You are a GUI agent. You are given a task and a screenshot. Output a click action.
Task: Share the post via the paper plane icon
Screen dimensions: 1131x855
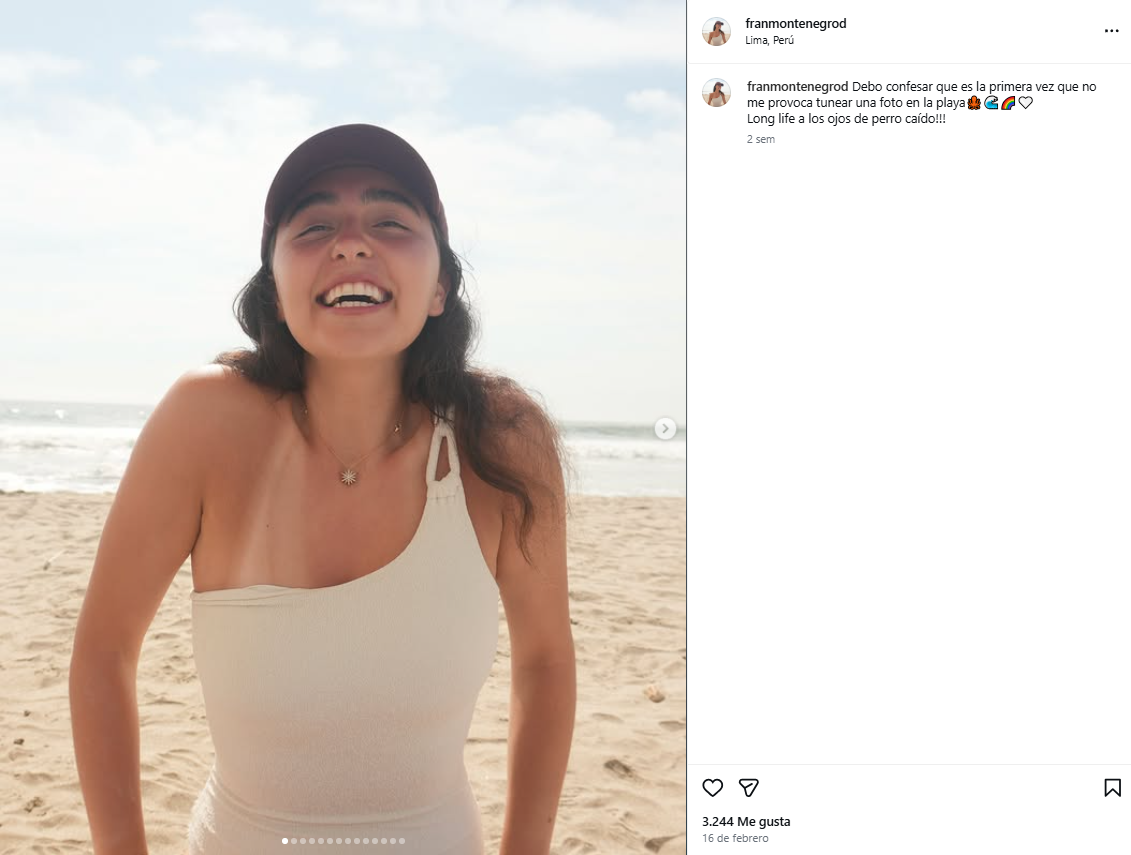click(748, 788)
